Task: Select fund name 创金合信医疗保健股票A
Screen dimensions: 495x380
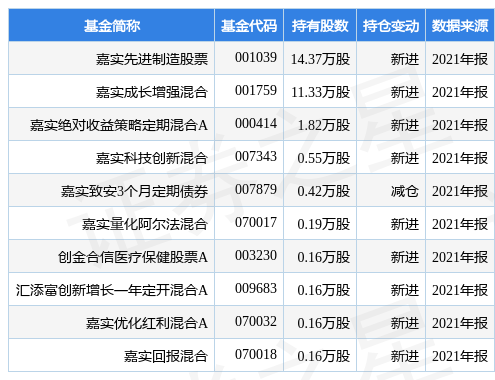Action: 133,257
